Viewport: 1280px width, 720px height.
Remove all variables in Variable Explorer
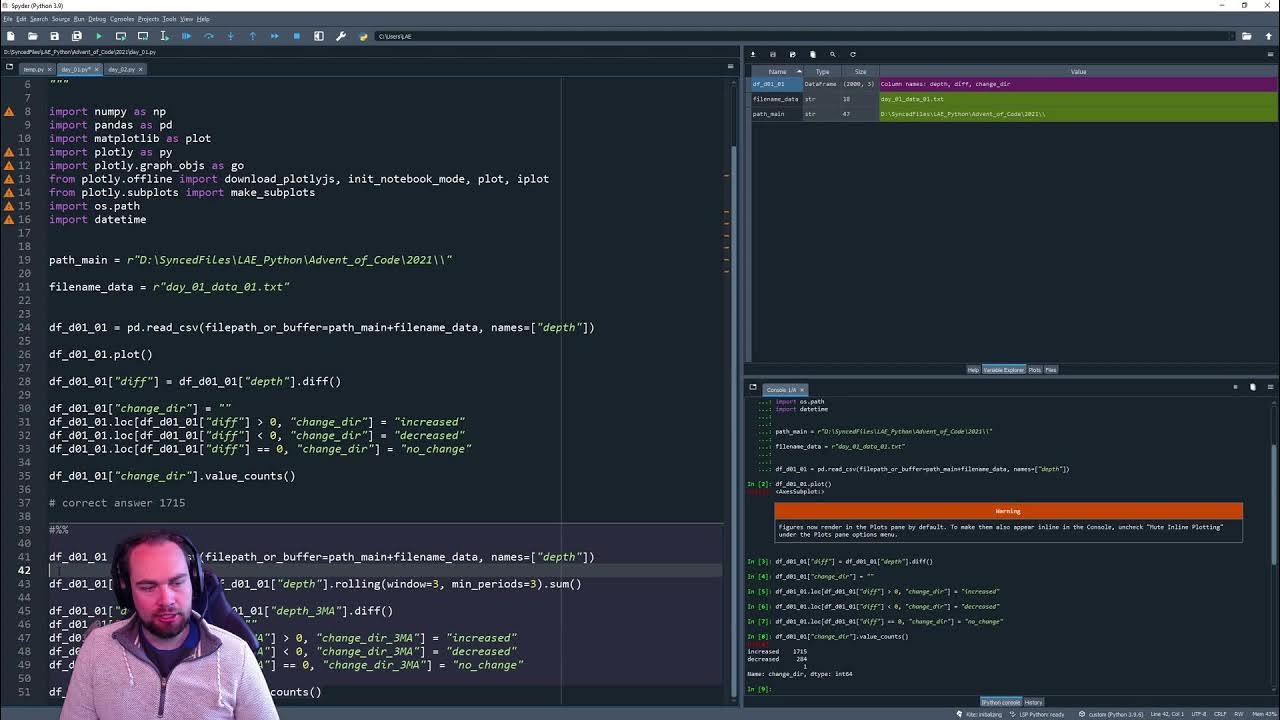coord(813,54)
